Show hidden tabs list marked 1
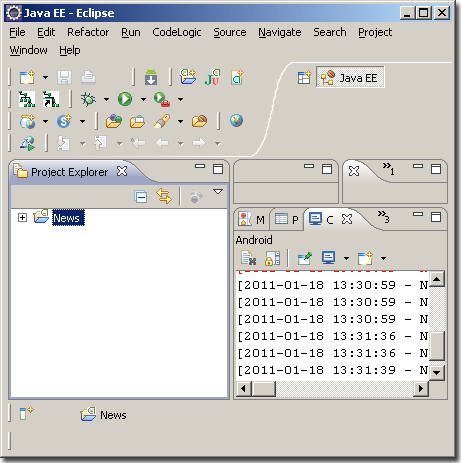This screenshot has width=461, height=463. [x=389, y=169]
